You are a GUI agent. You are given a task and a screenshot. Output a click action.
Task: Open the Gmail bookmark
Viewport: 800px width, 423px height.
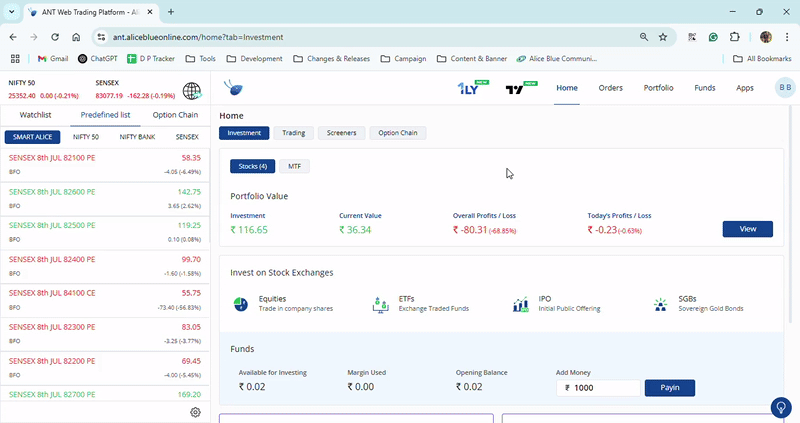(x=53, y=59)
